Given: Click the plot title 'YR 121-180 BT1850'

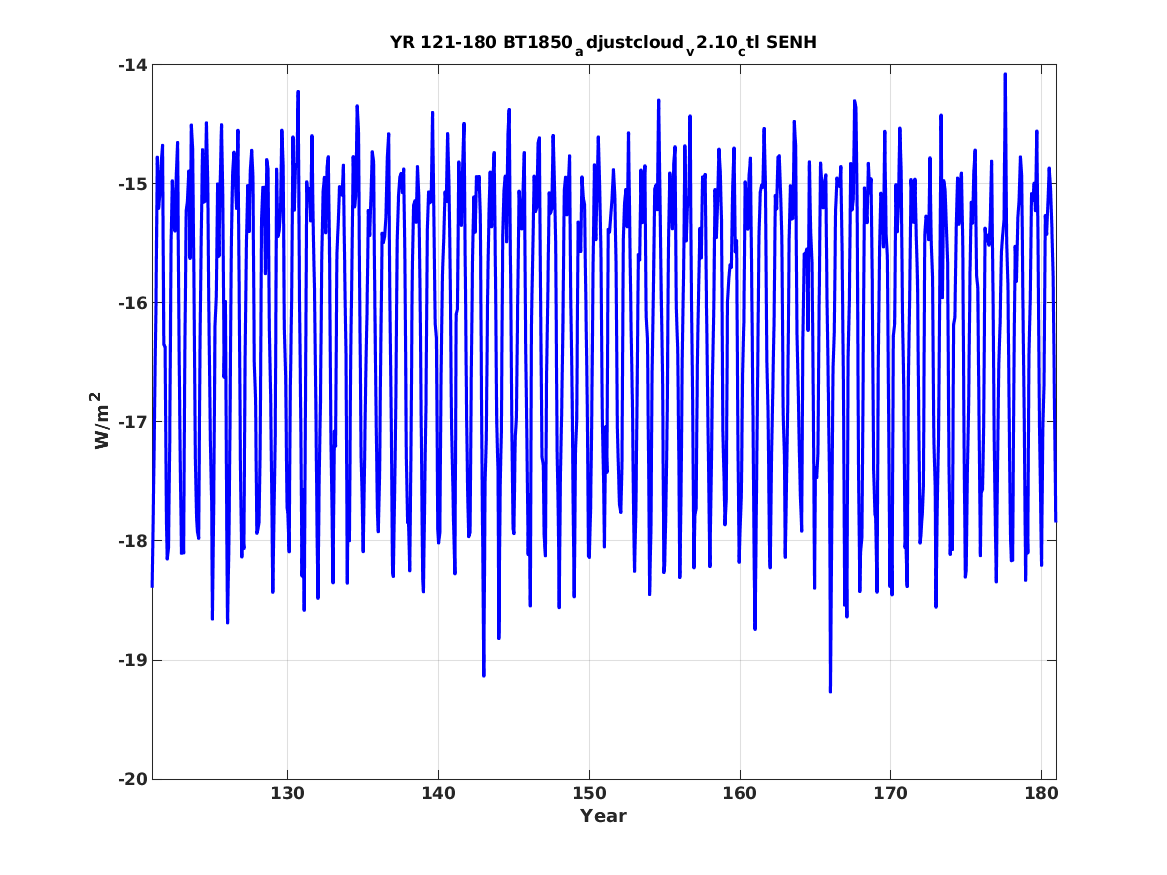Looking at the screenshot, I should pos(603,44).
